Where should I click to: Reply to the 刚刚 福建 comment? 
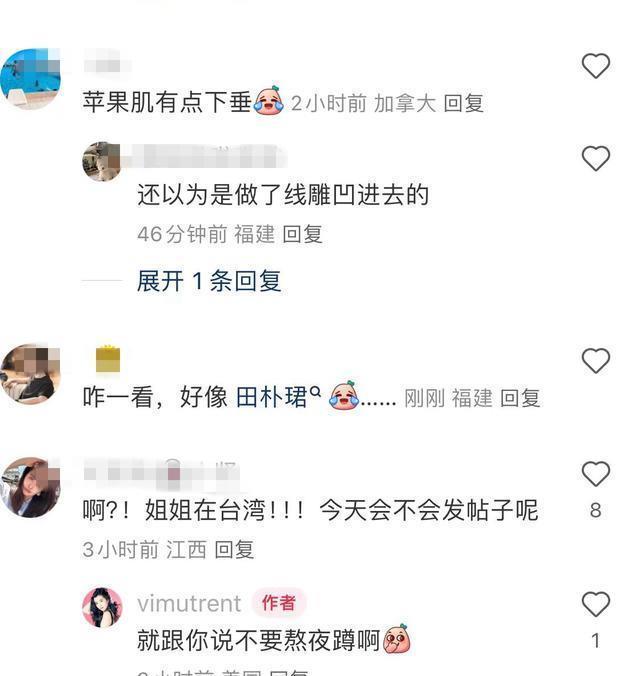tap(520, 397)
